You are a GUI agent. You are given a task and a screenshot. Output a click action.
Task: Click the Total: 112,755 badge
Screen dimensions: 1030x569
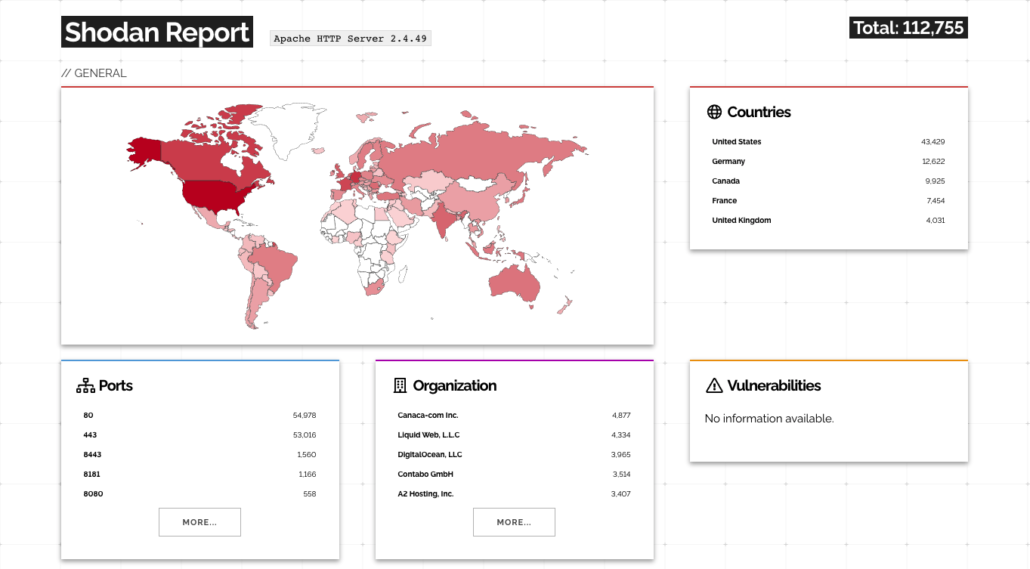(x=908, y=28)
